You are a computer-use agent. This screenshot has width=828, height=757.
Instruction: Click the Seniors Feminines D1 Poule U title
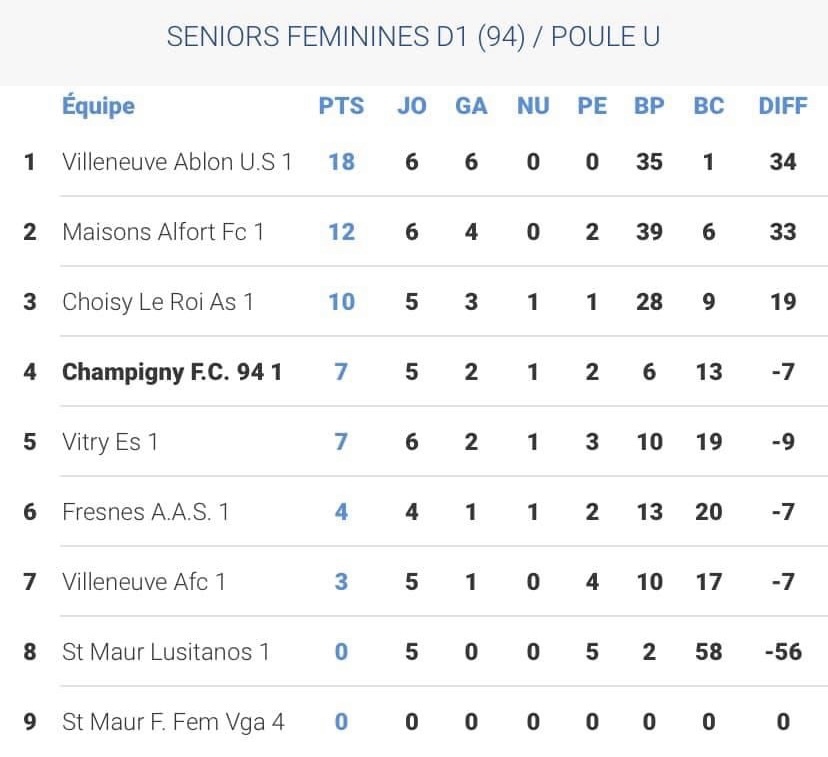click(413, 37)
